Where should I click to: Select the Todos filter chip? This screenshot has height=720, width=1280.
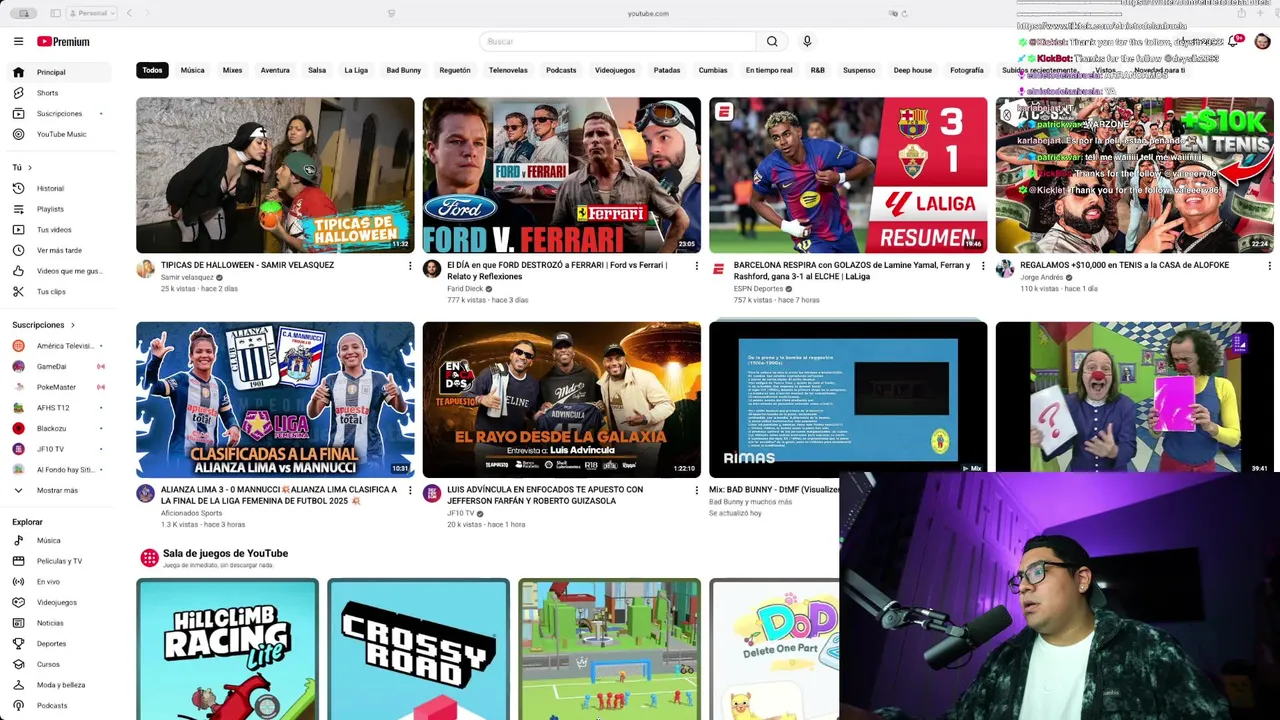click(152, 70)
